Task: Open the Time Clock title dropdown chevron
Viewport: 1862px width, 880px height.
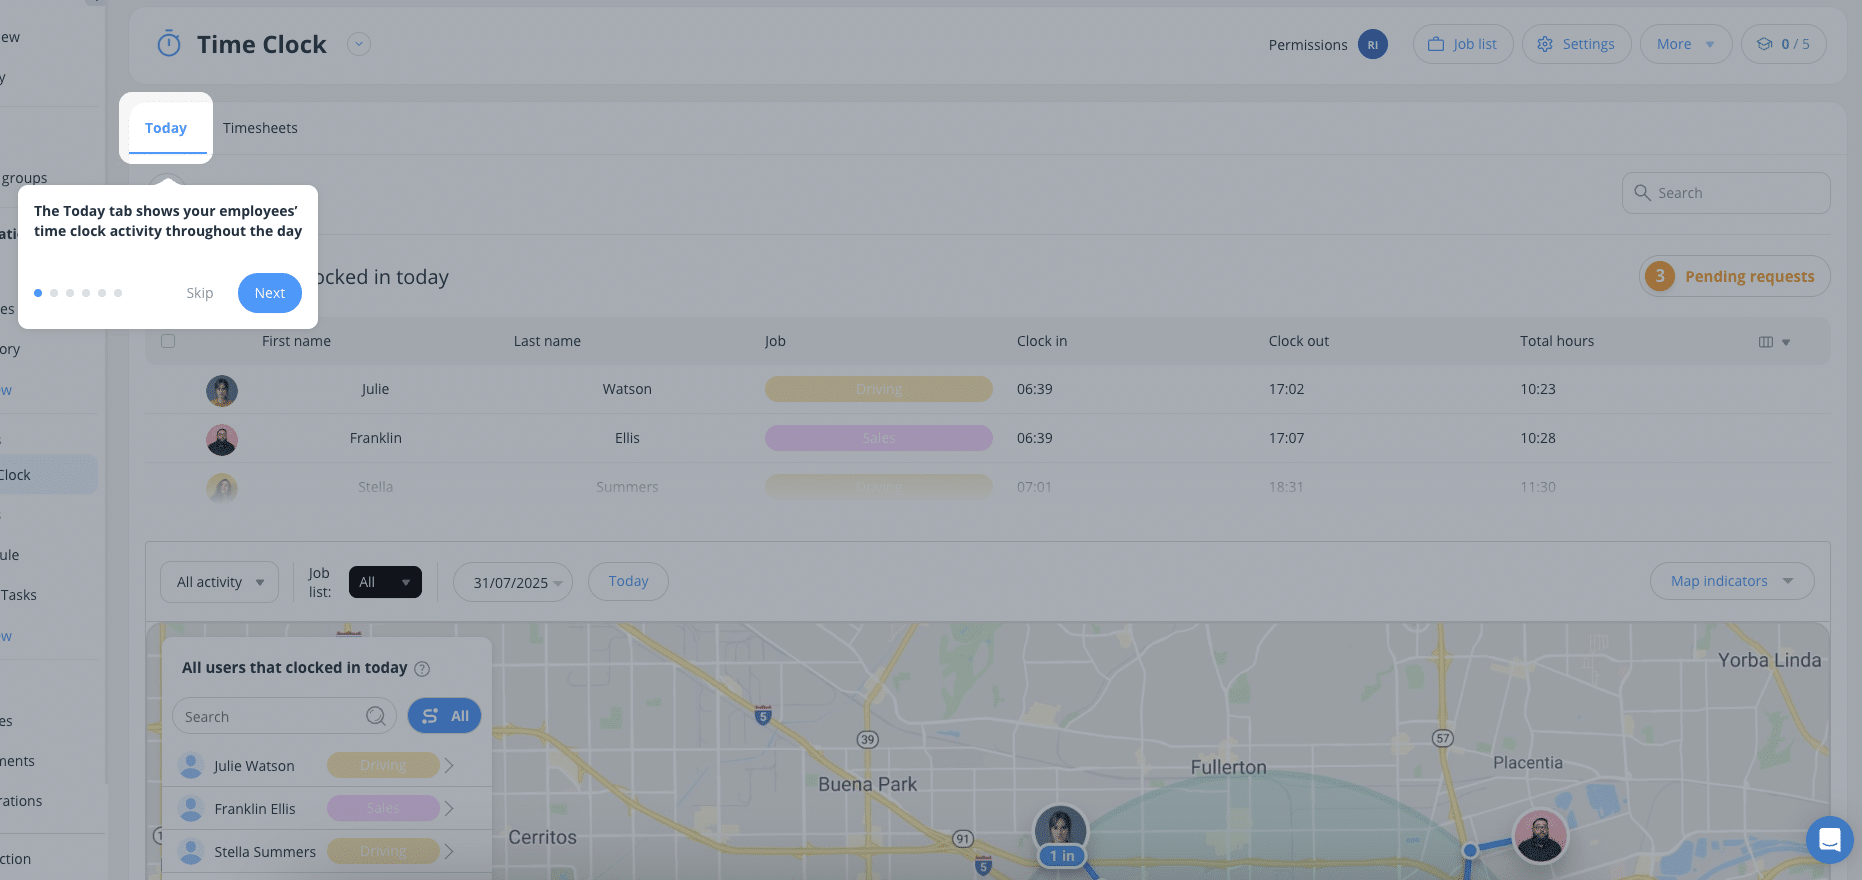Action: 359,44
